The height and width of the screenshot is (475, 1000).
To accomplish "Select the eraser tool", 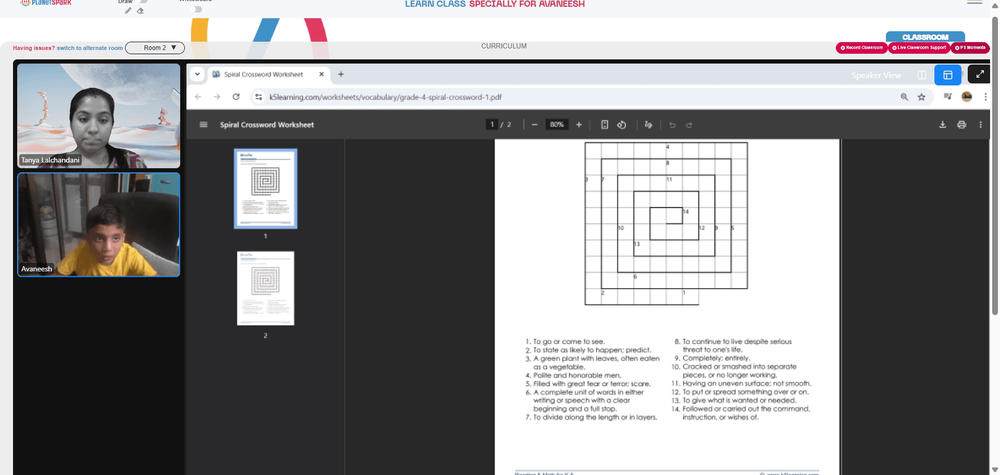I will tap(140, 10).
